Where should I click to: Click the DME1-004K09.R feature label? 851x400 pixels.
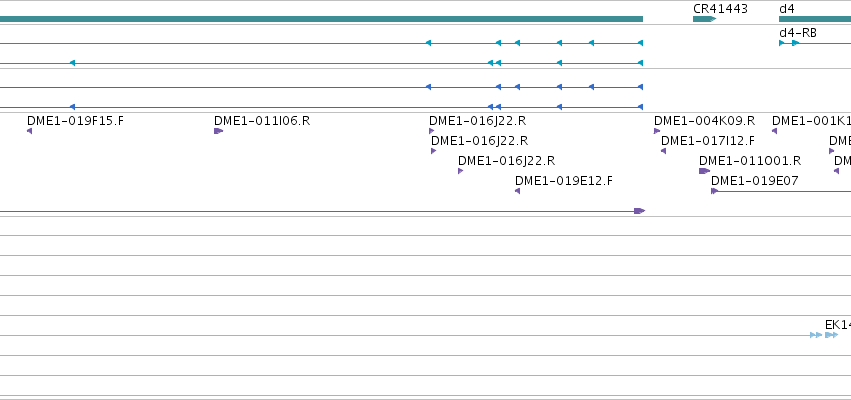[x=704, y=120]
